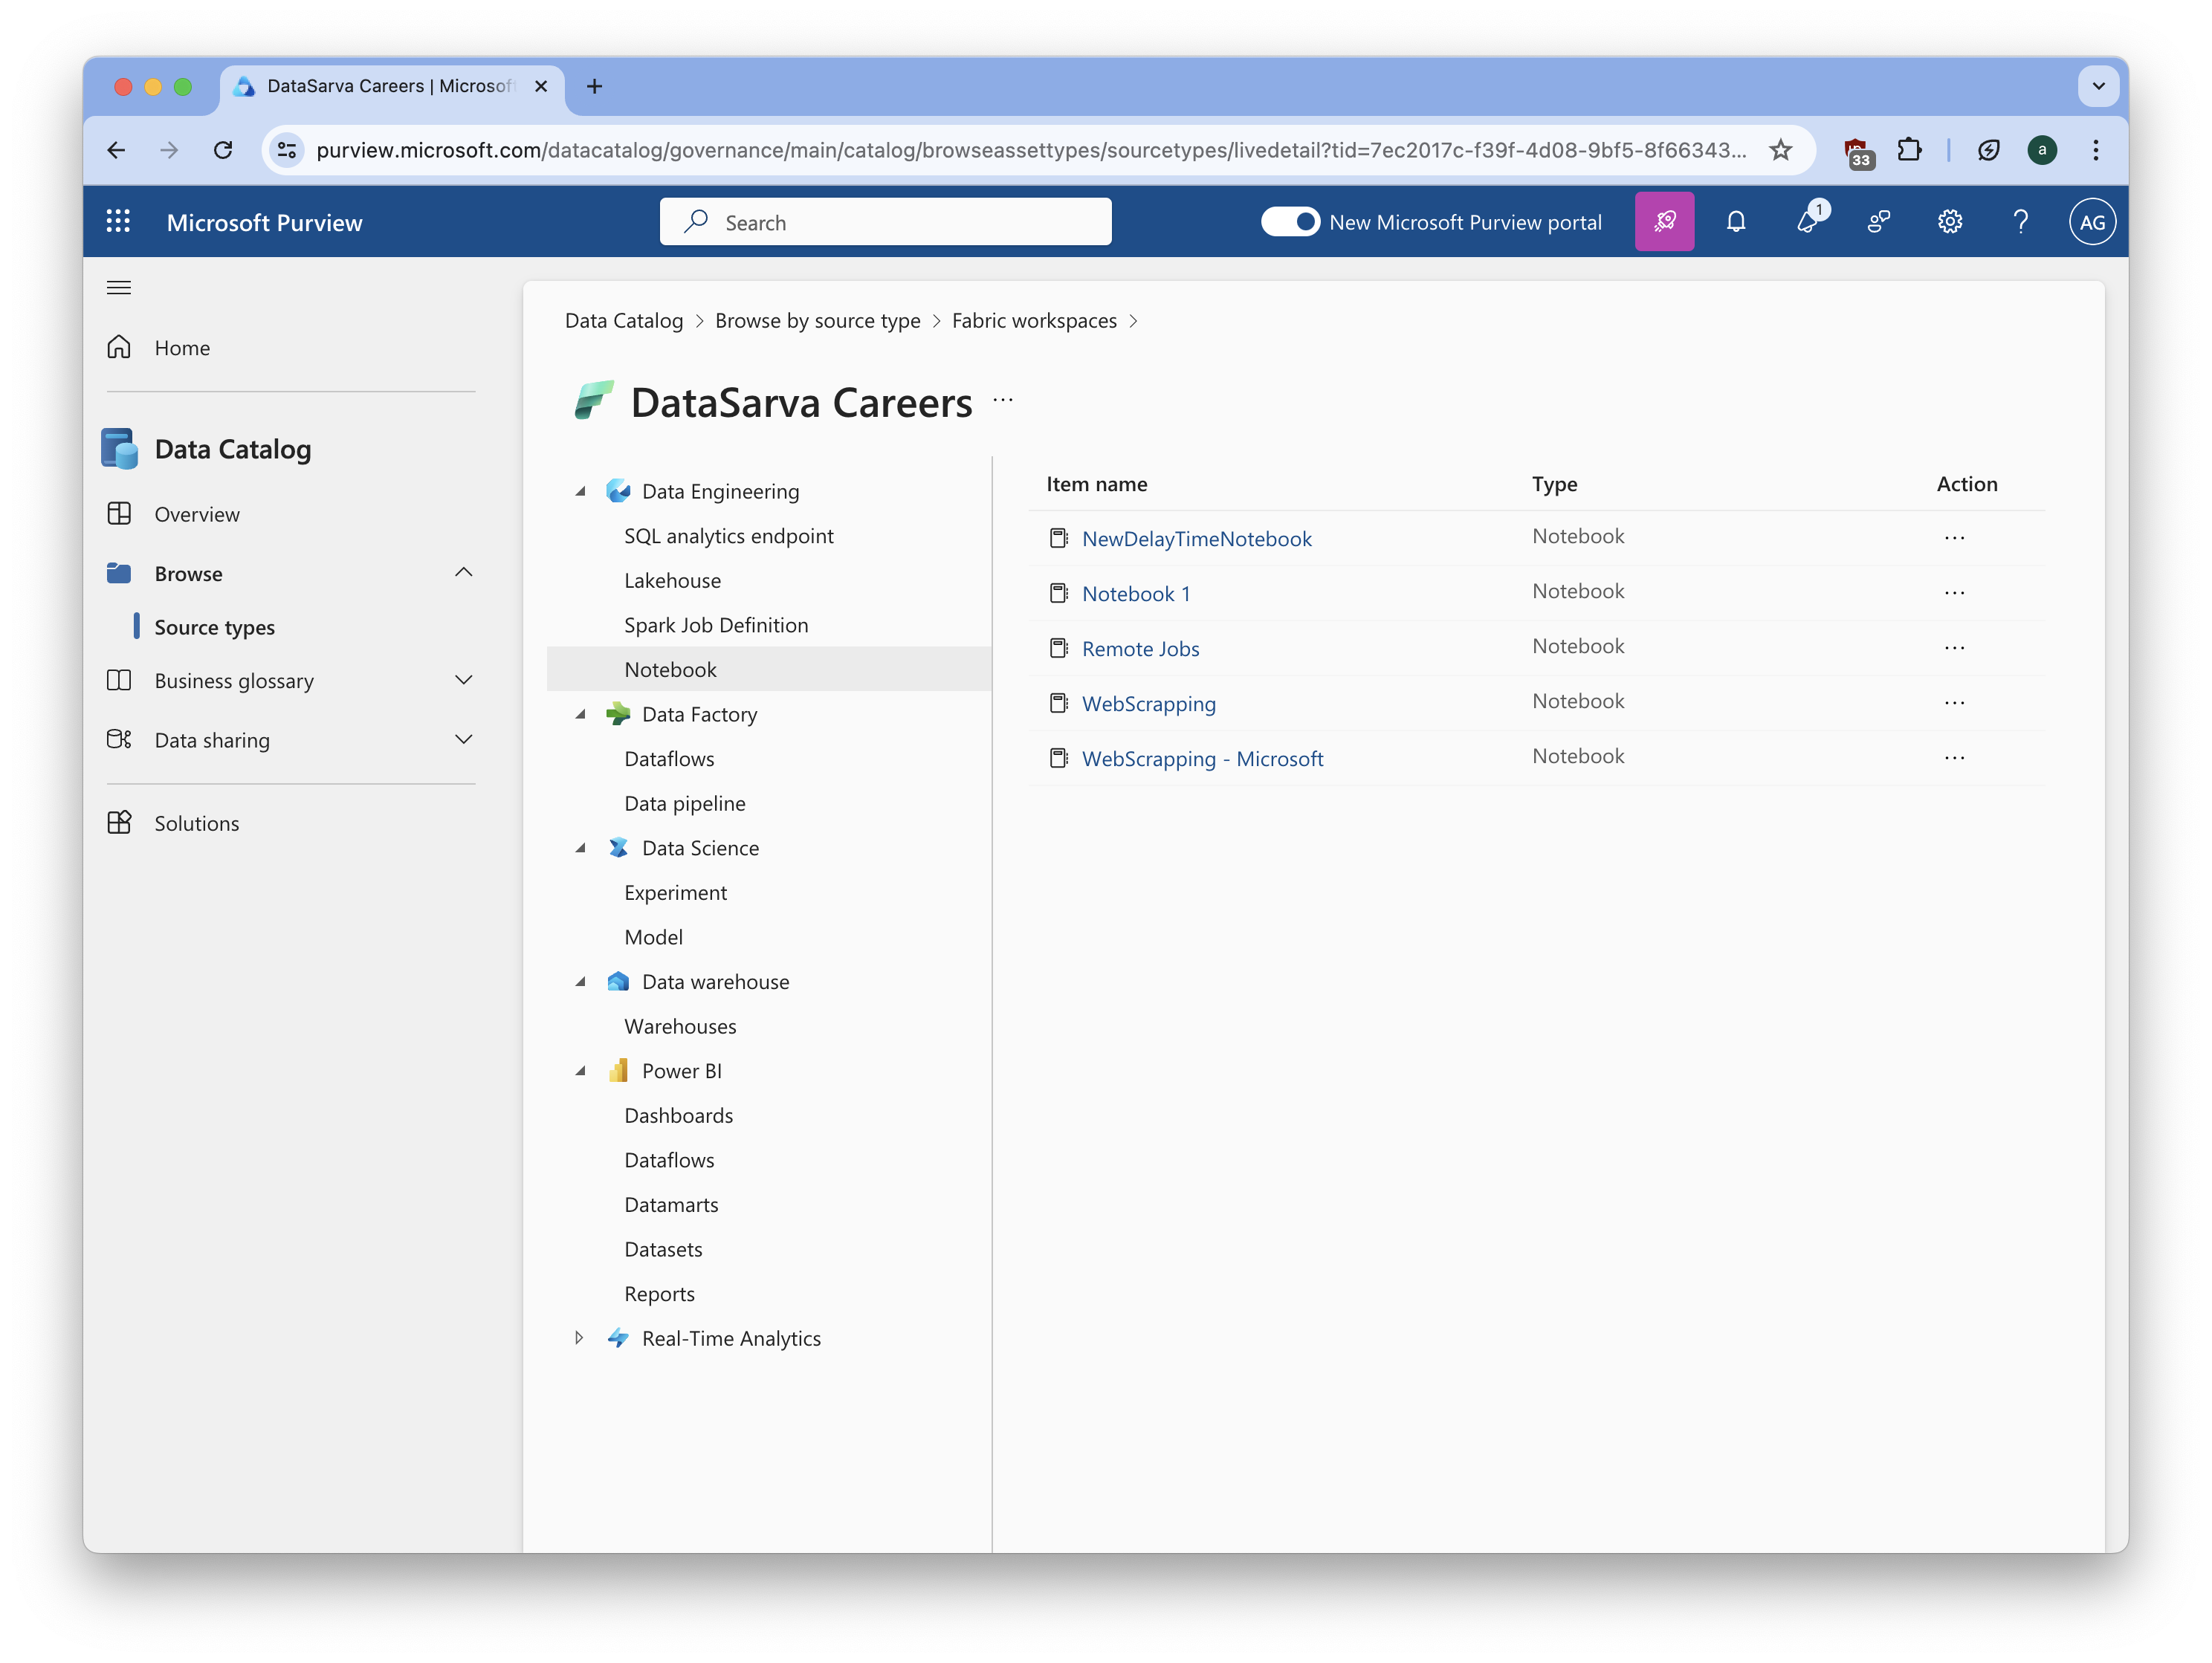Open the Overview page
The width and height of the screenshot is (2212, 1663).
tap(197, 515)
